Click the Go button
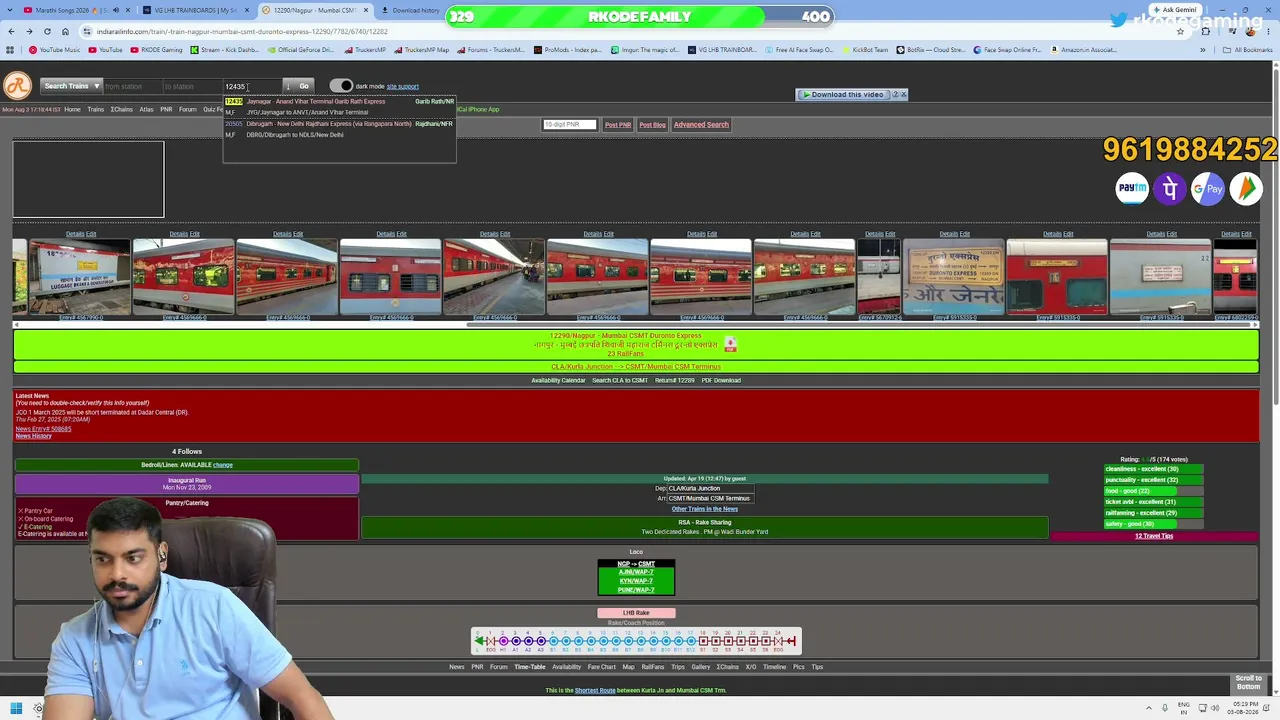 coord(304,86)
